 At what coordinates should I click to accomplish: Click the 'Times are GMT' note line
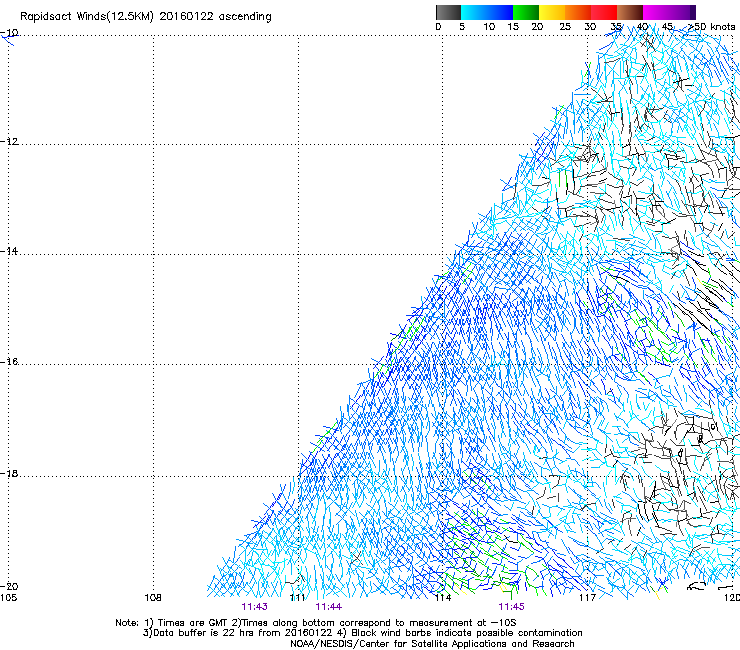(316, 623)
